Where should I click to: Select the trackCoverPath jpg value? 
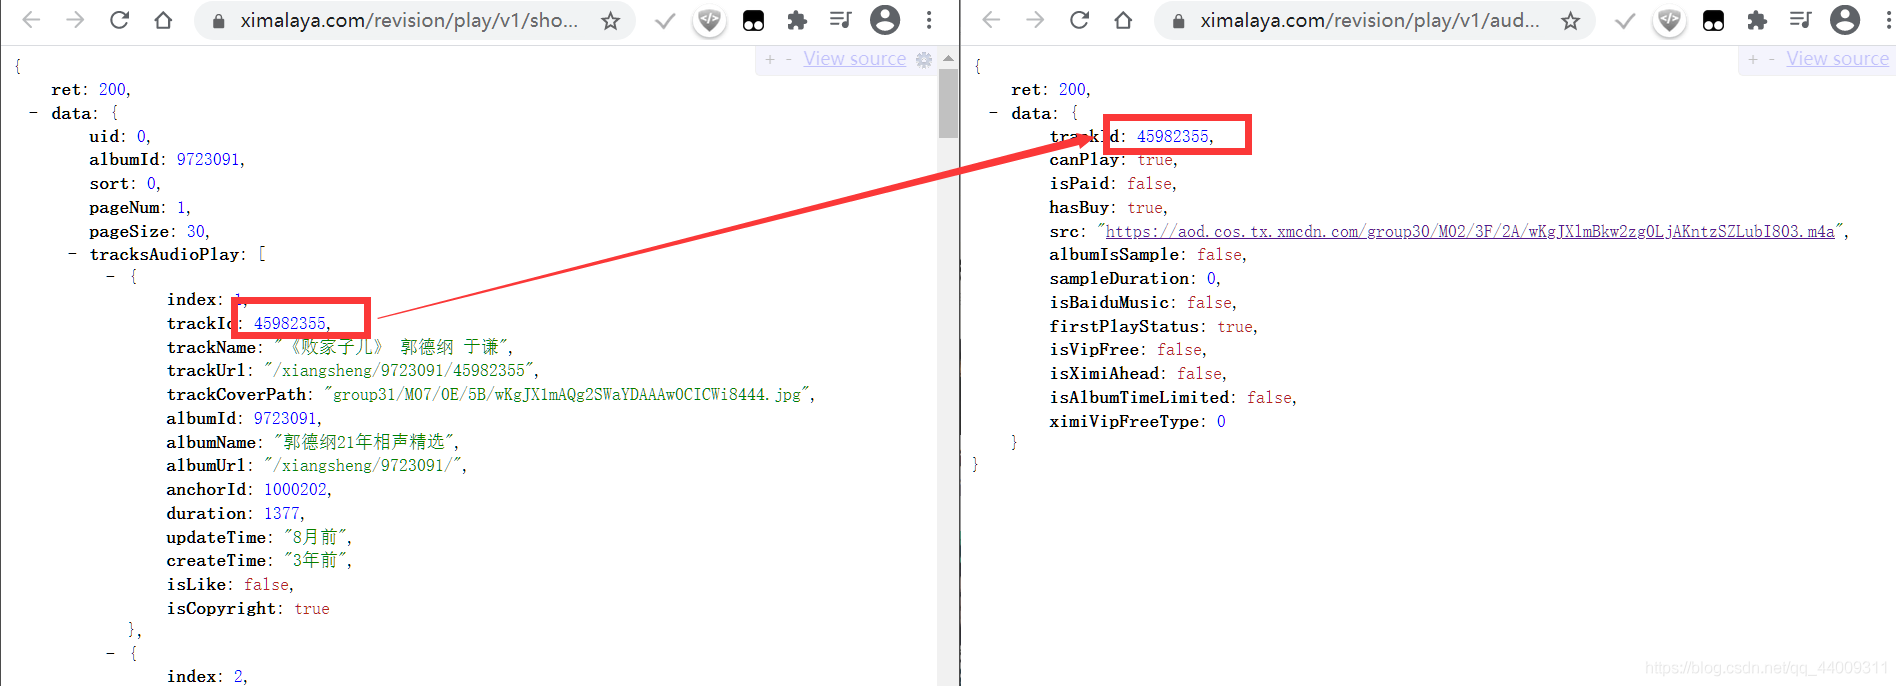tap(567, 395)
